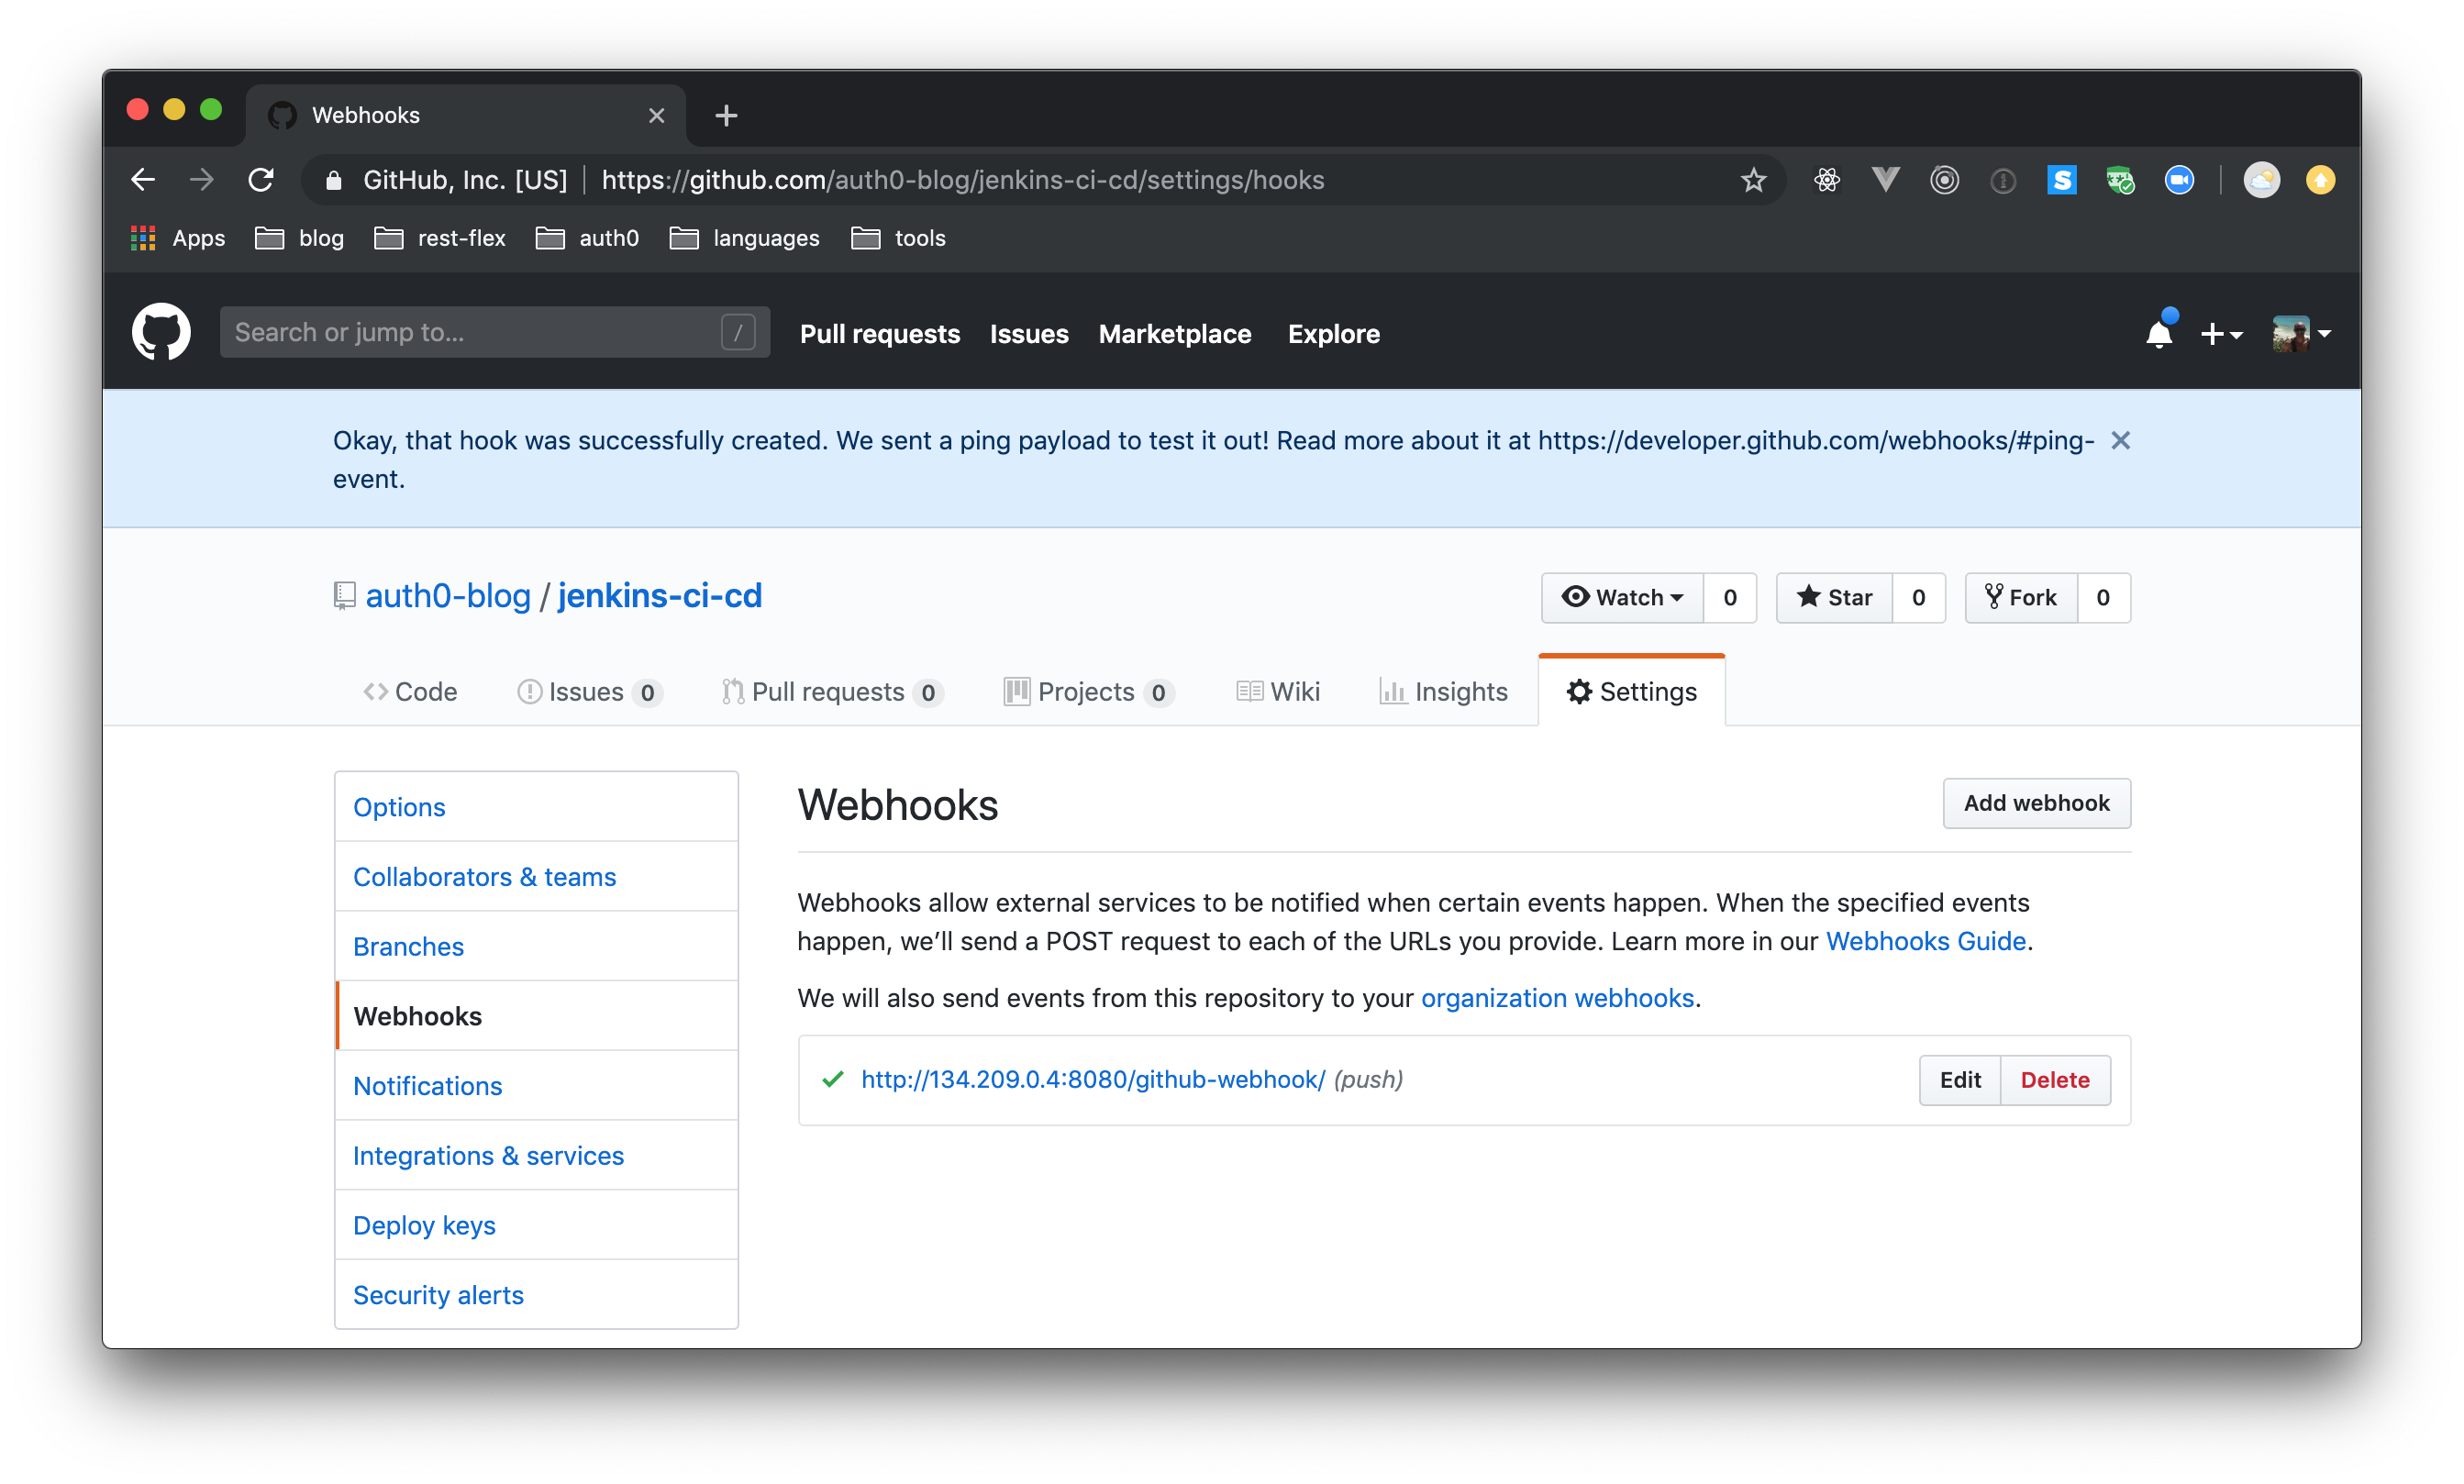Open the Deploy keys settings

(424, 1224)
